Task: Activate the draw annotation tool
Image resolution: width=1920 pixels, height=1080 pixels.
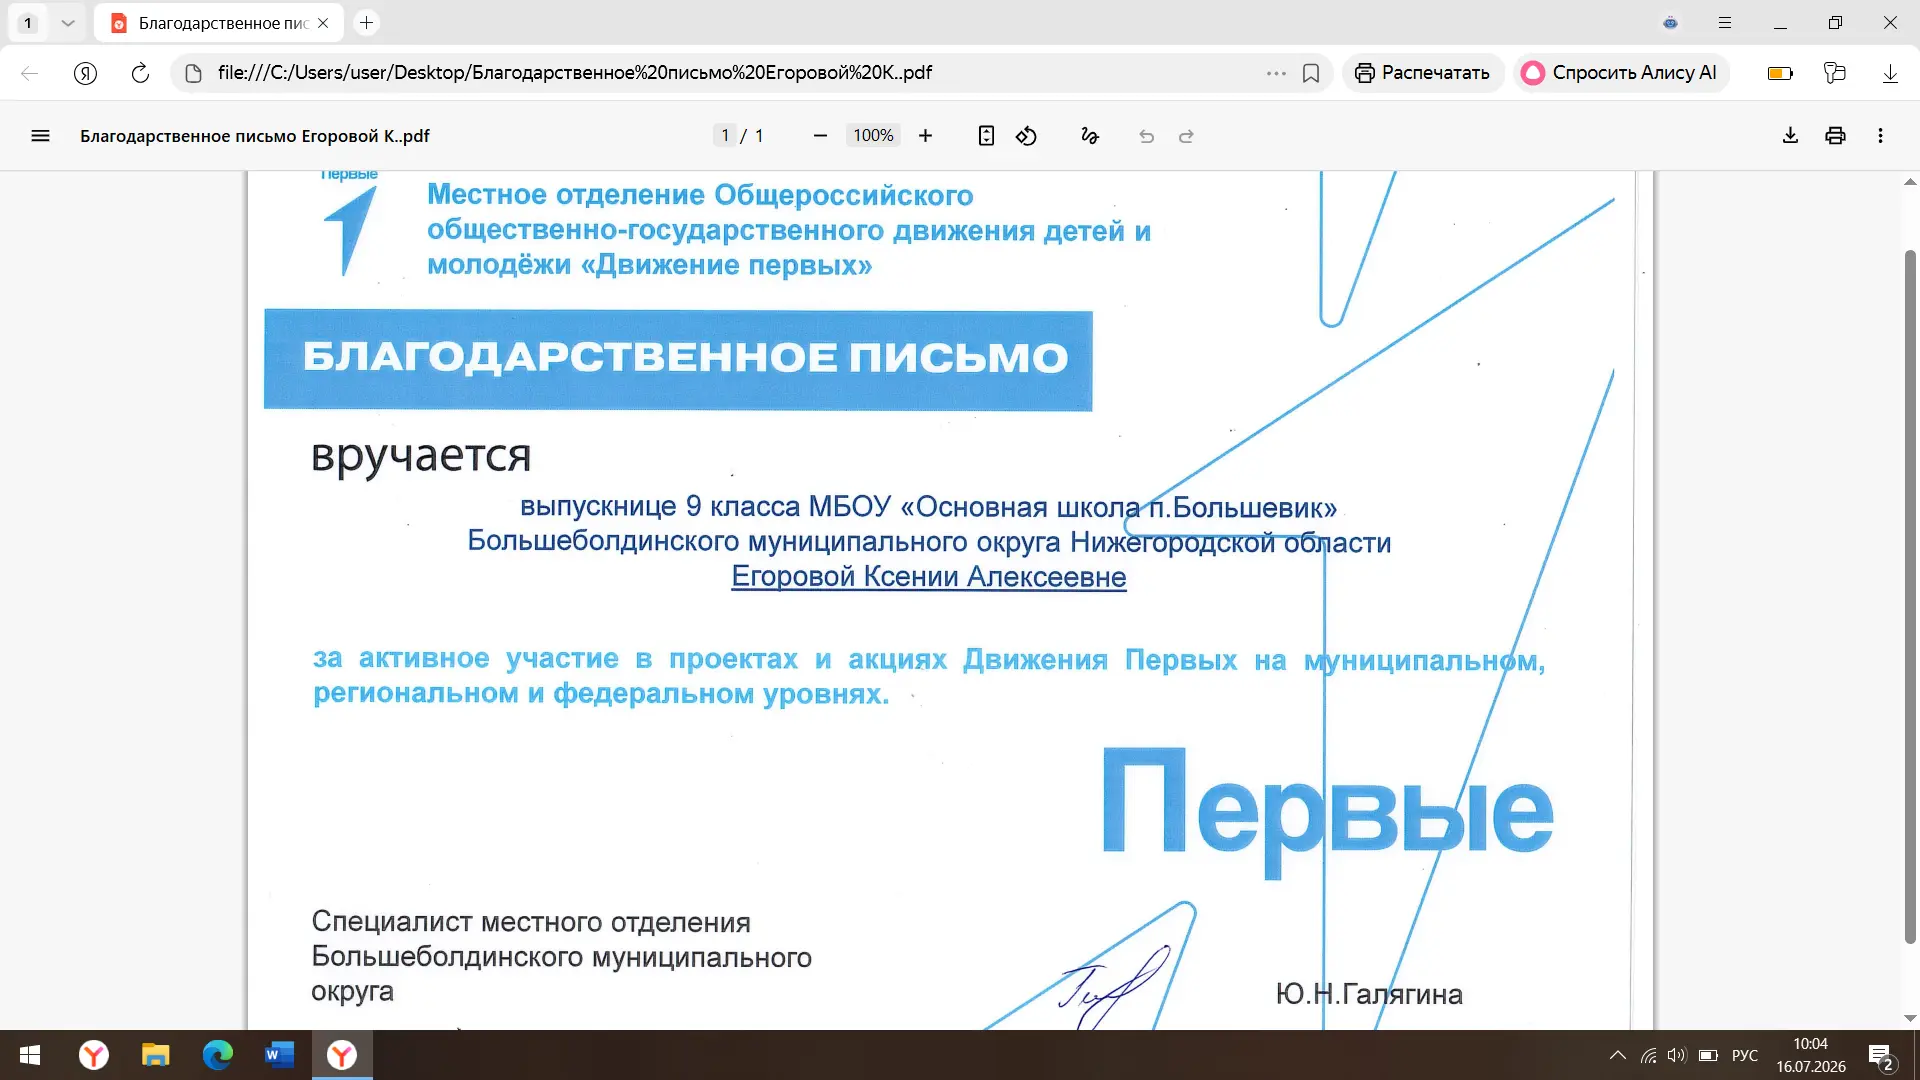Action: 1090,136
